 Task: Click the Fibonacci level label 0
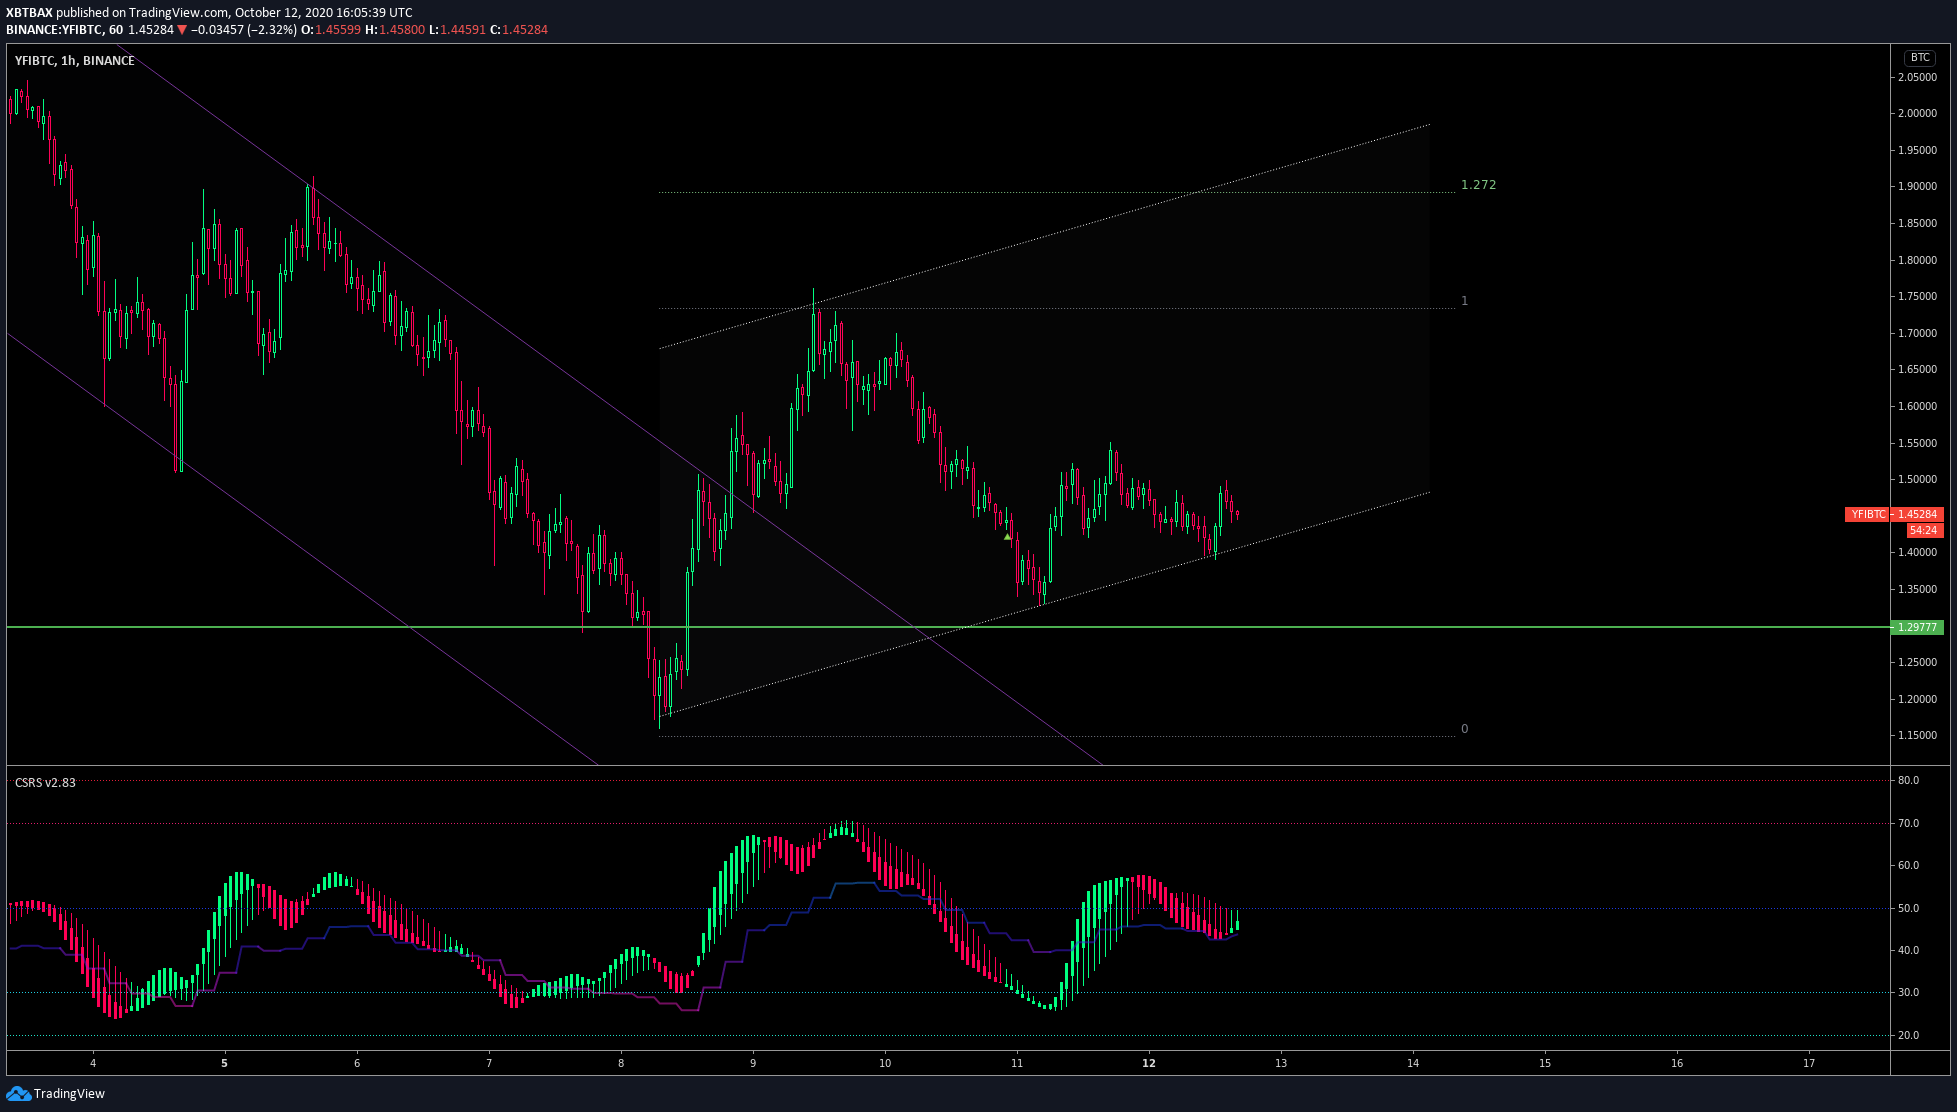coord(1464,729)
